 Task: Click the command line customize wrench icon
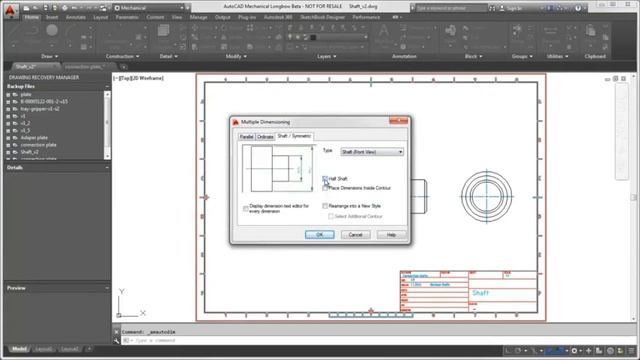116,340
